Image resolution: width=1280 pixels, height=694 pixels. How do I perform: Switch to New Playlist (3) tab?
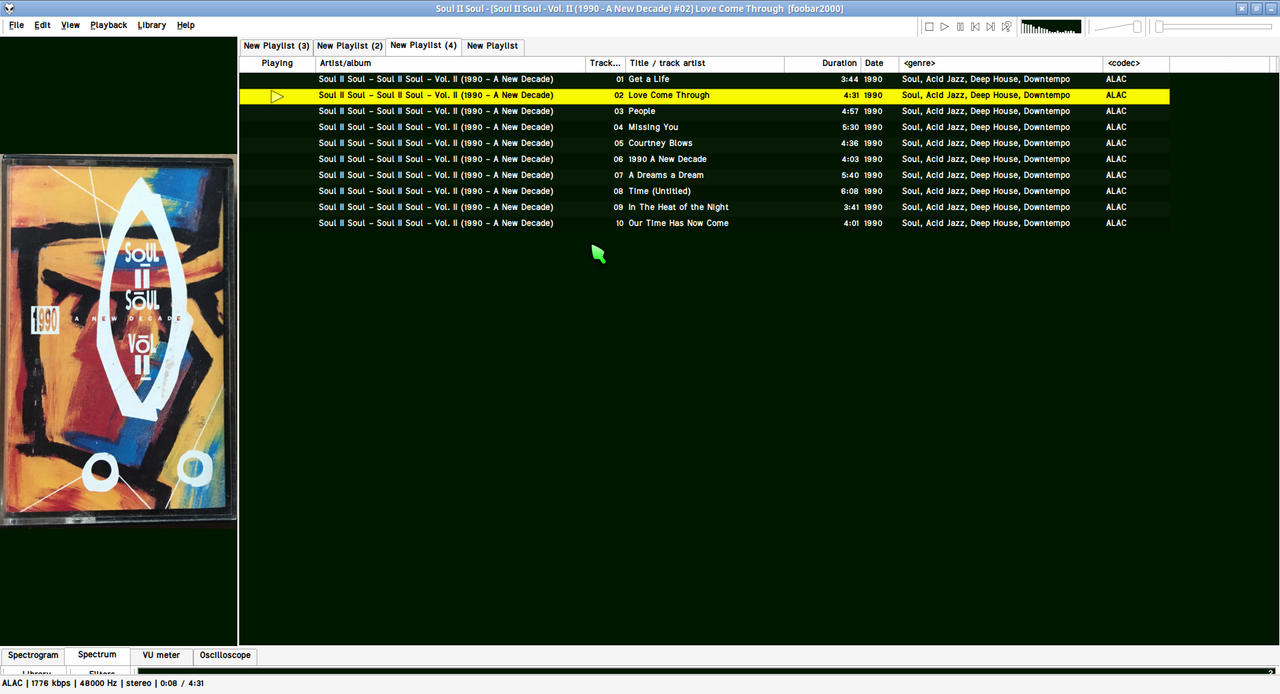276,46
